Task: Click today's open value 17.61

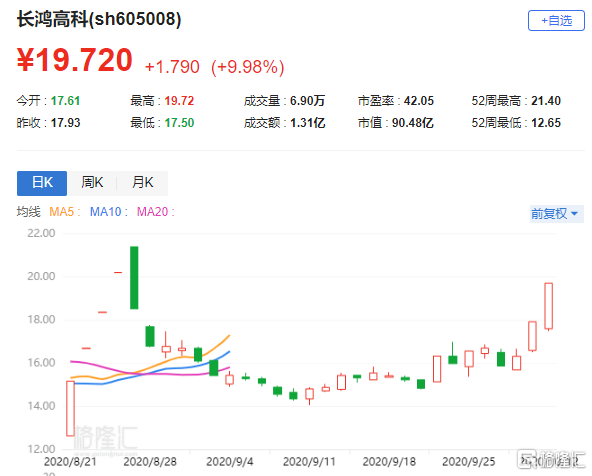Action: tap(65, 101)
